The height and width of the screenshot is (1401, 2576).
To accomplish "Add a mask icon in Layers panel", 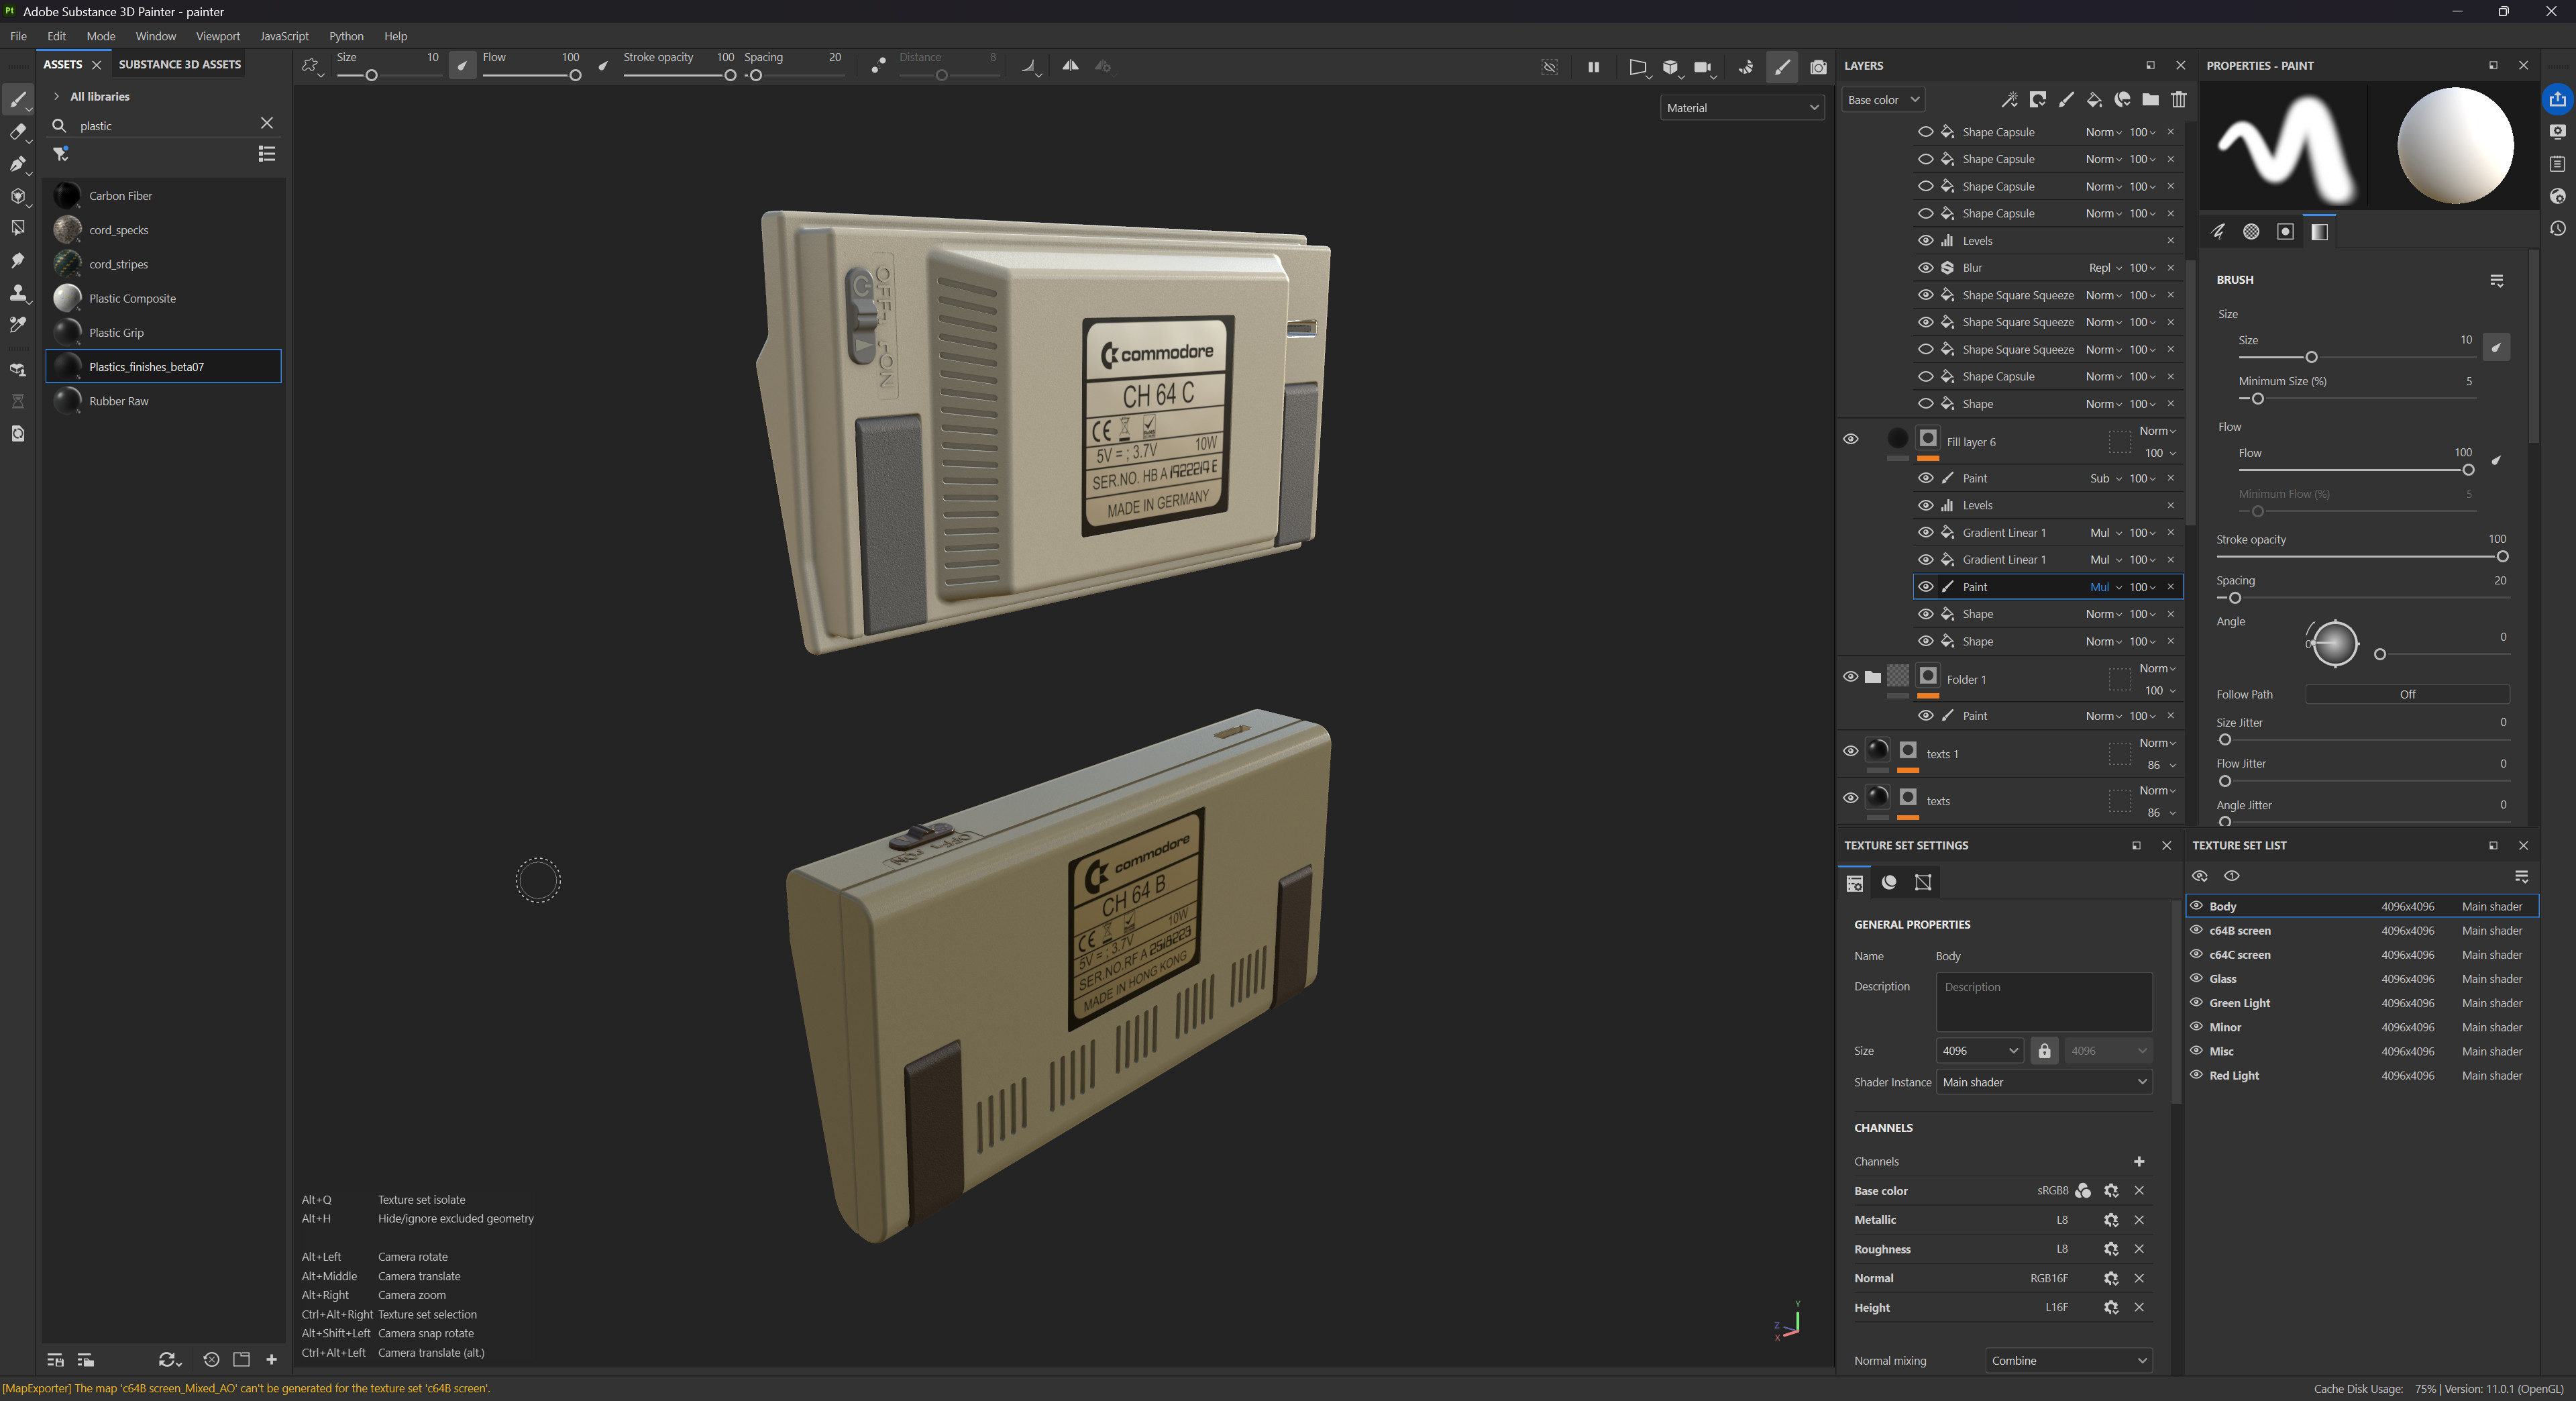I will 2037,99.
